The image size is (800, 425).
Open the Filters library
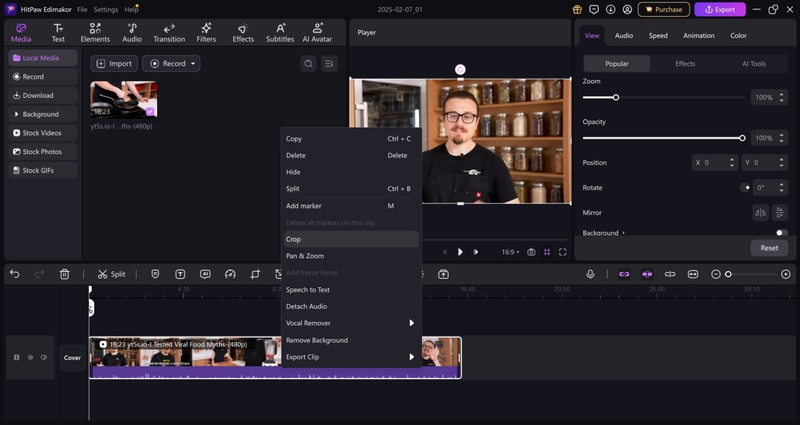coord(206,33)
